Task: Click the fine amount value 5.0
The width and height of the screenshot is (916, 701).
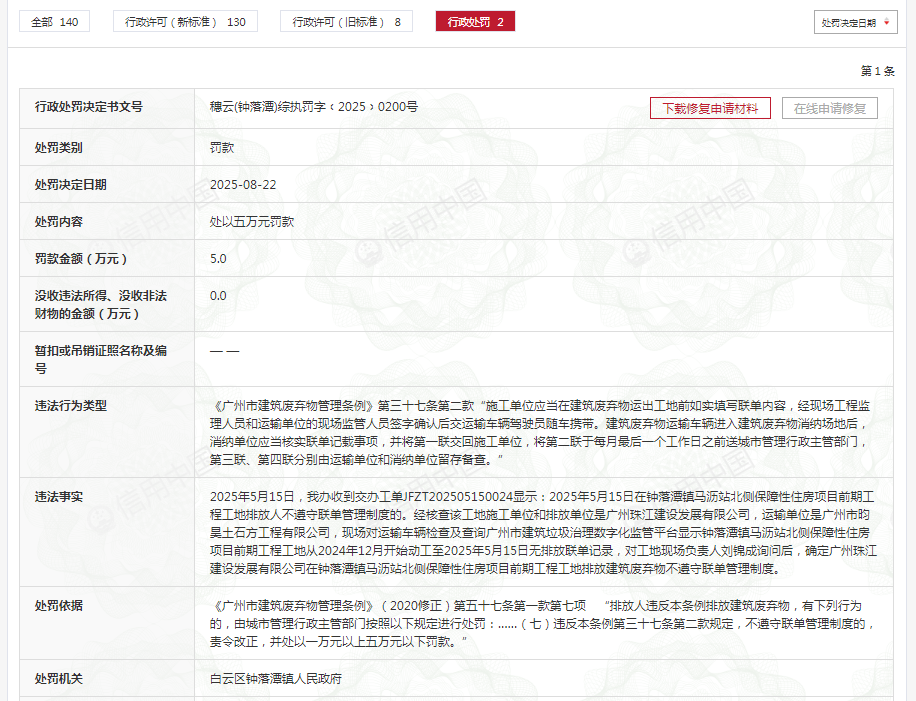Action: [218, 259]
